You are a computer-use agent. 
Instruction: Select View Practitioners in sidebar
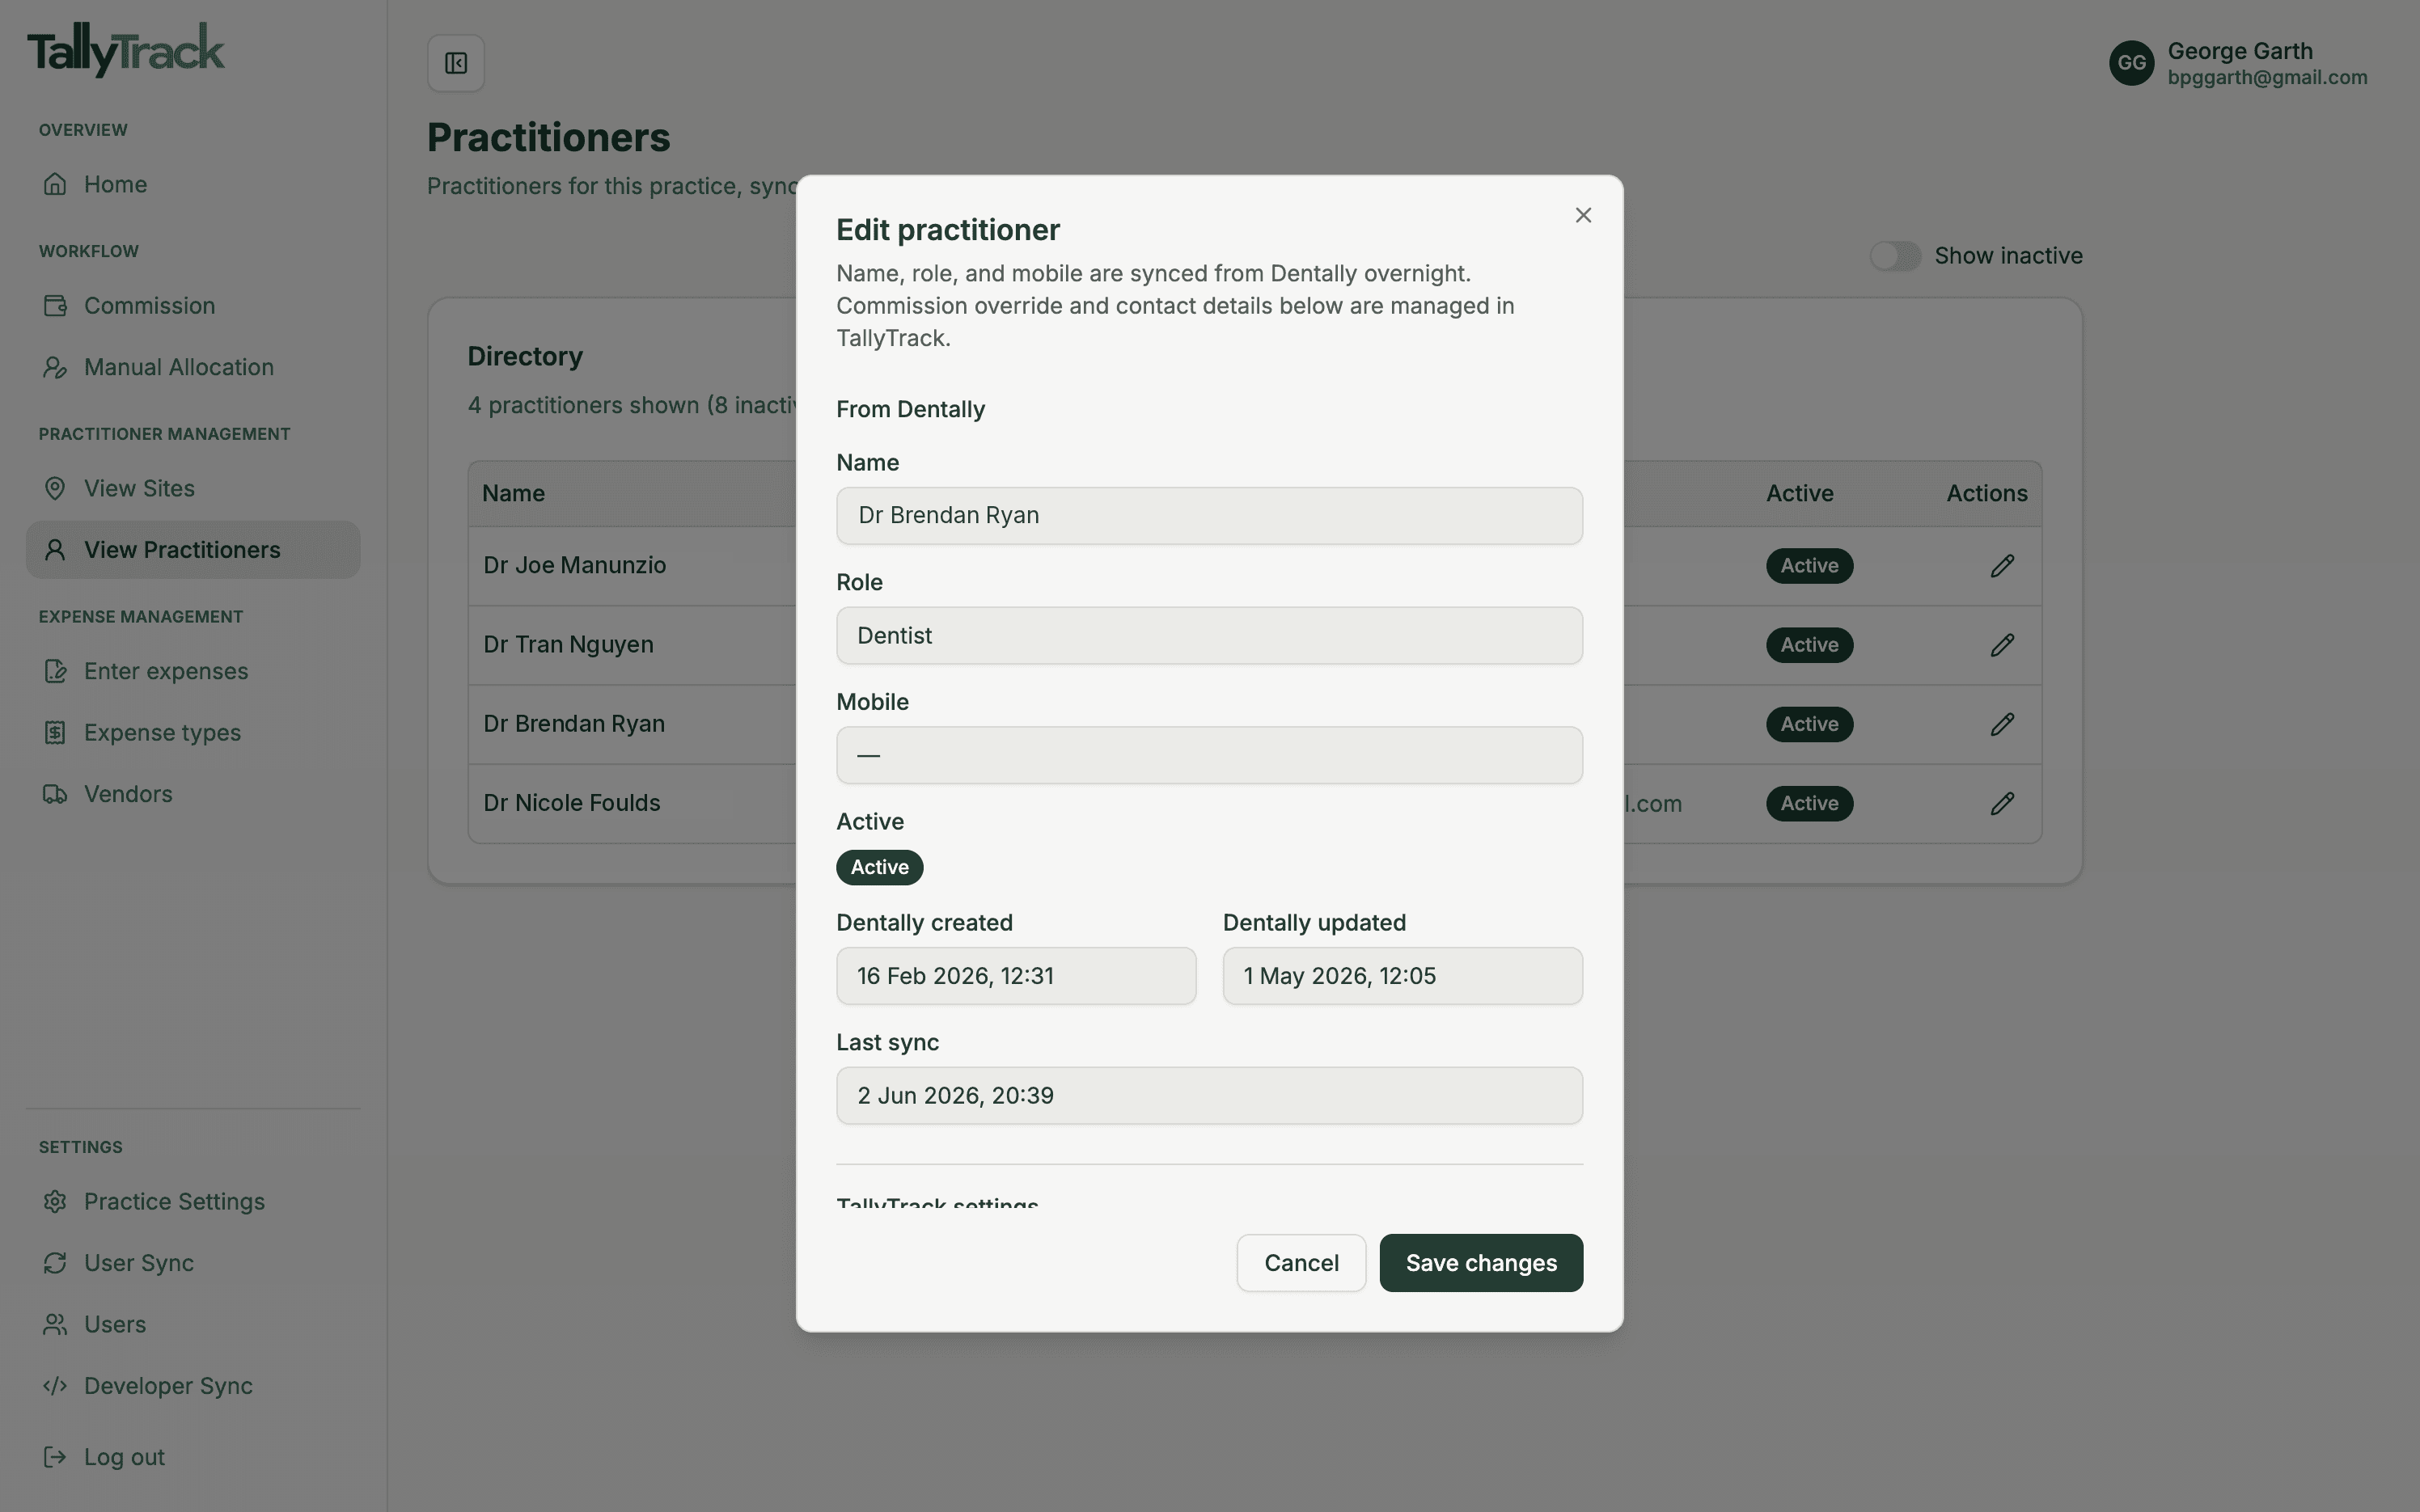[x=193, y=549]
